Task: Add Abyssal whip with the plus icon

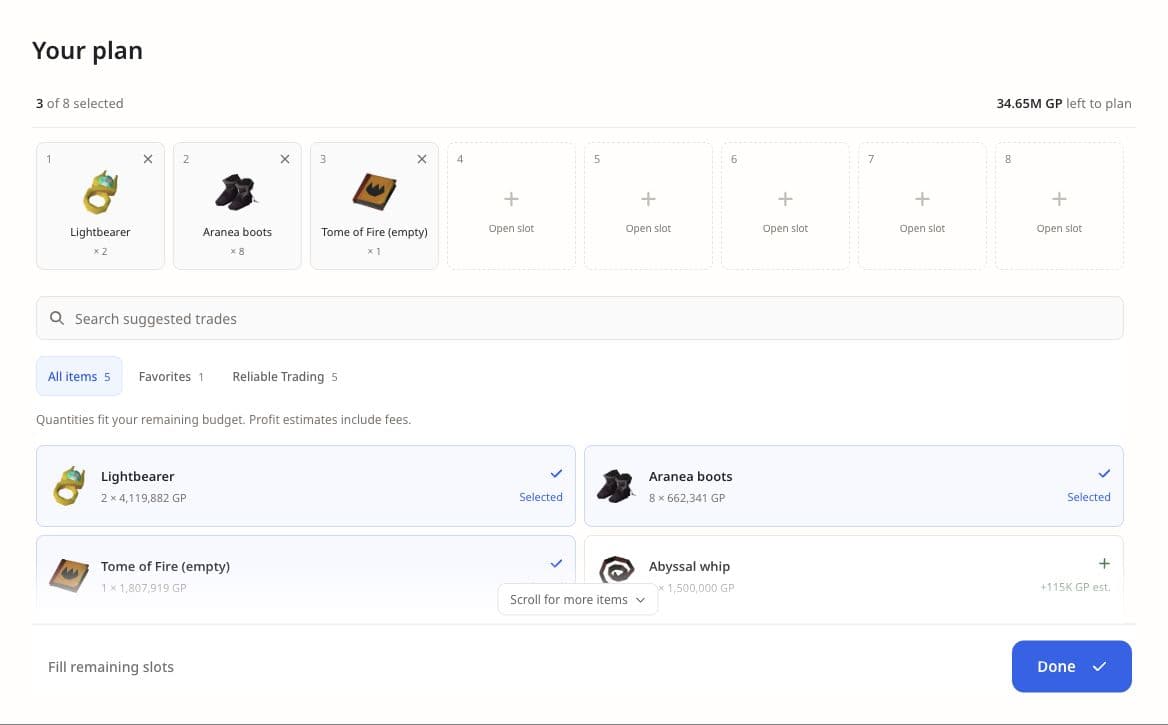Action: (x=1104, y=563)
